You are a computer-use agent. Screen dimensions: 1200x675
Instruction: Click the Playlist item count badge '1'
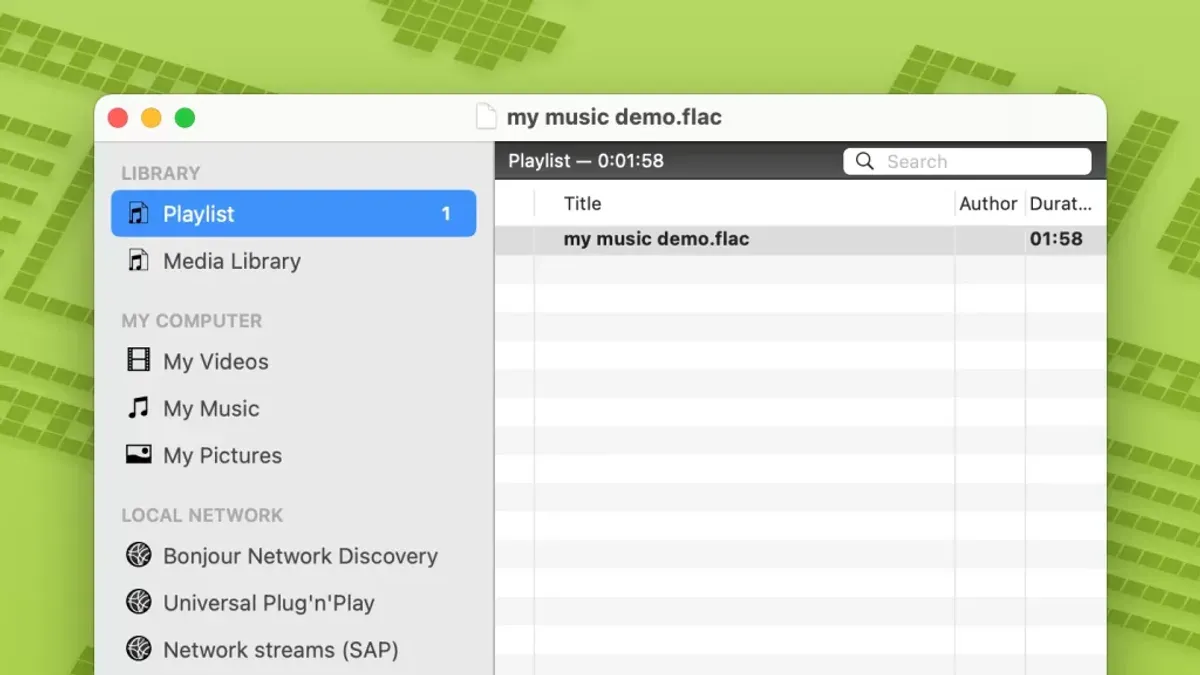coord(446,213)
